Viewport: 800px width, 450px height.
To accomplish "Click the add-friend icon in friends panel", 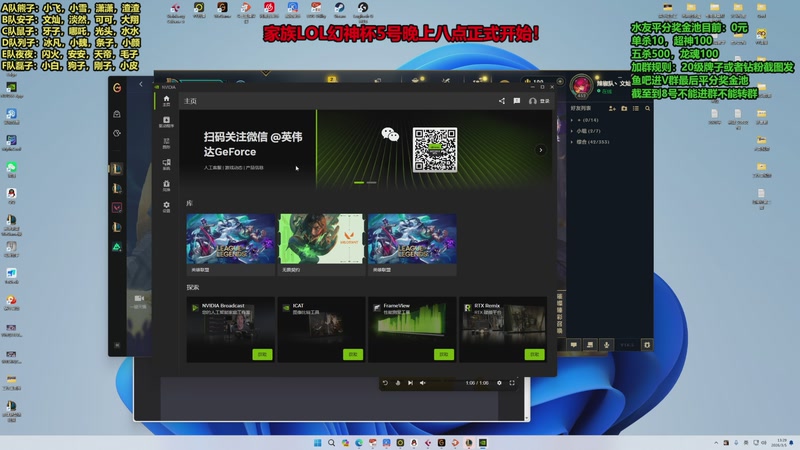I will tap(612, 108).
